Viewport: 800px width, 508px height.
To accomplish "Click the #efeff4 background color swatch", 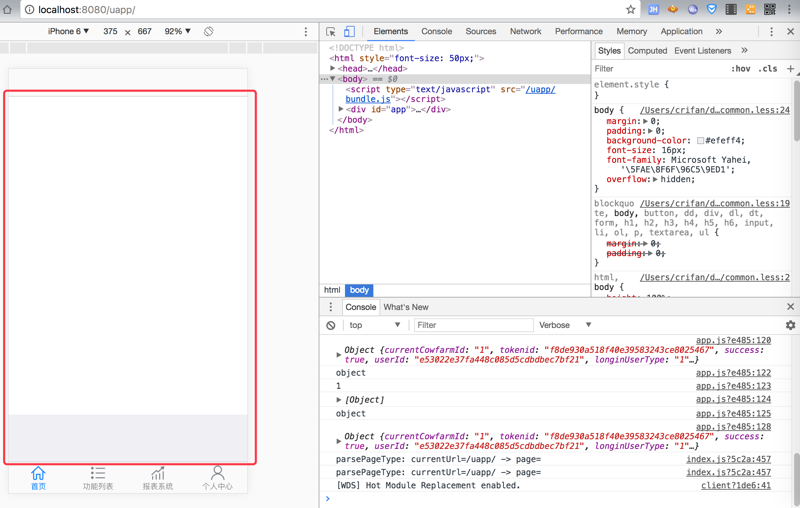I will pos(701,140).
